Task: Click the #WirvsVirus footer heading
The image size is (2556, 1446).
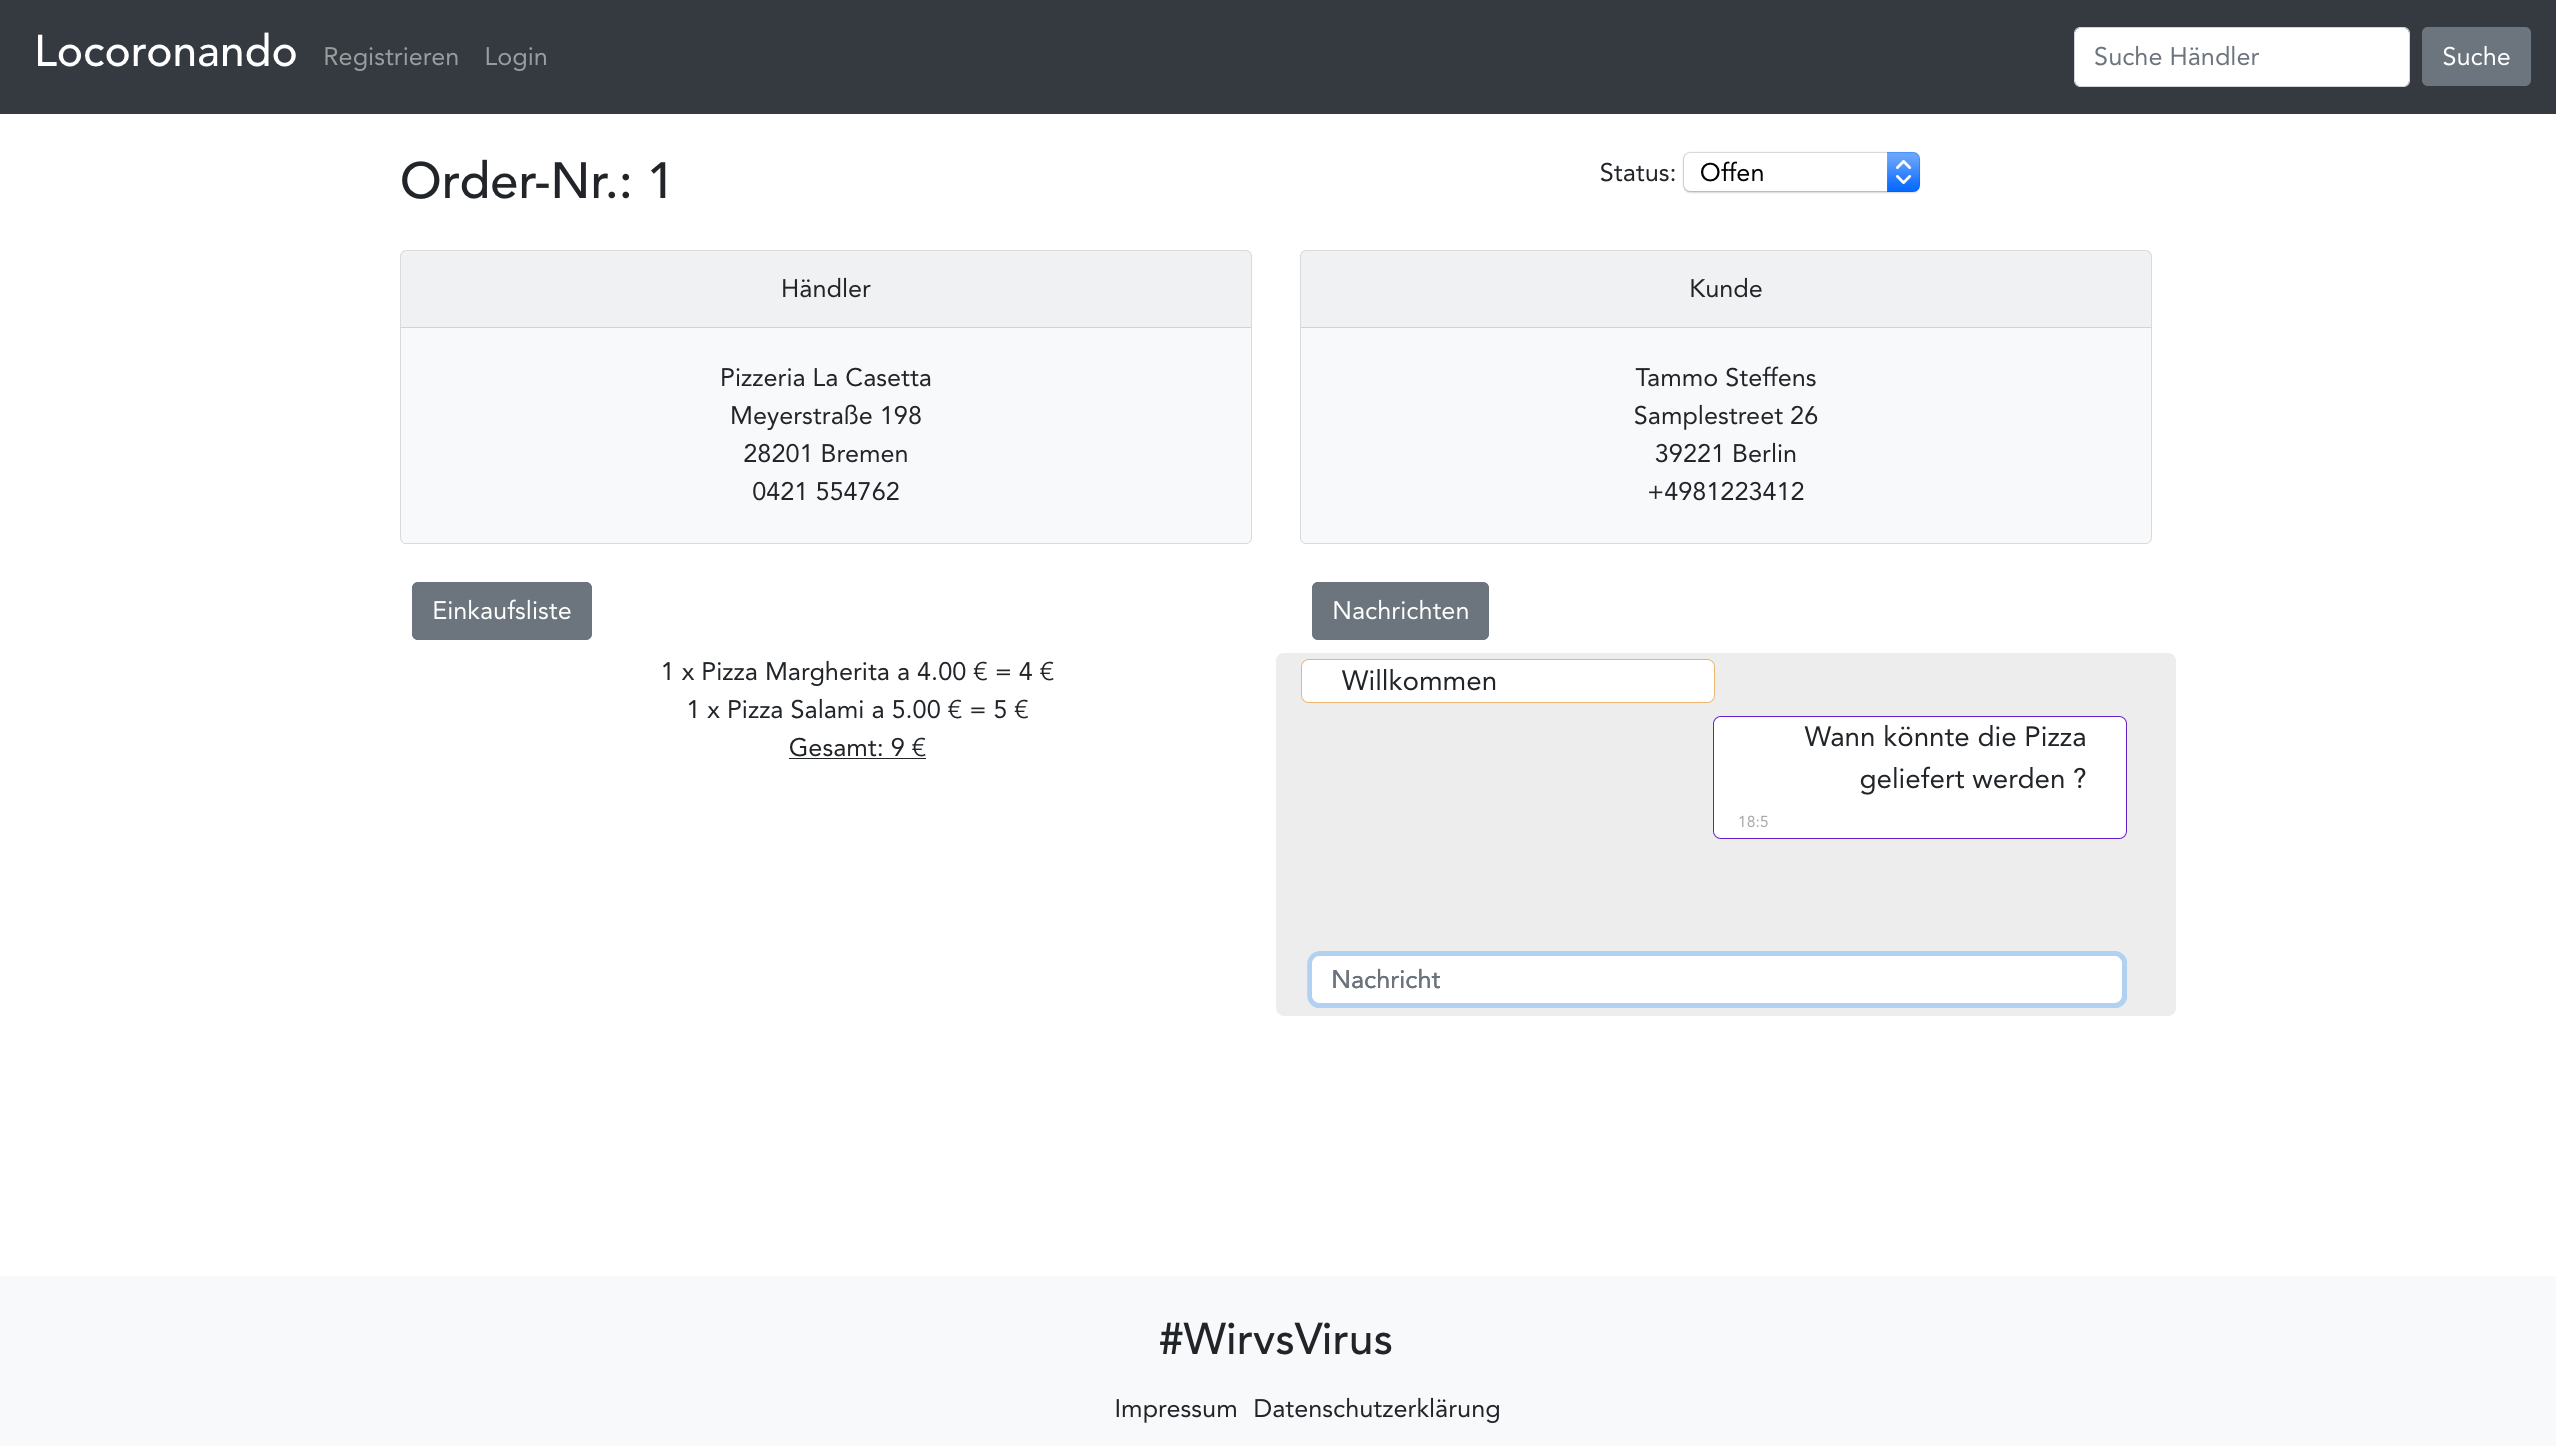Action: coord(1276,1339)
